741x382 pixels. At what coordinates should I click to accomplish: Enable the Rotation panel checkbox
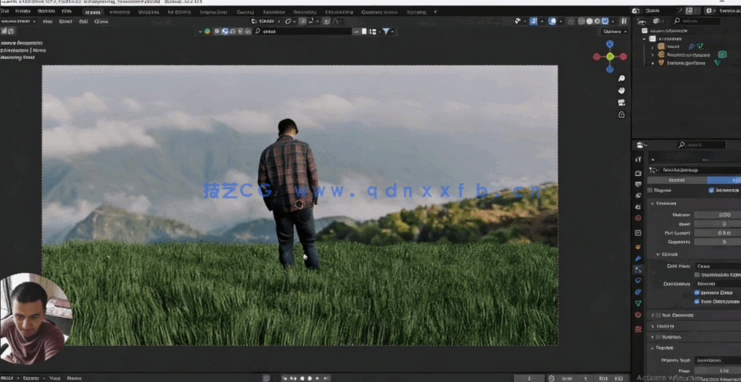[x=659, y=337]
